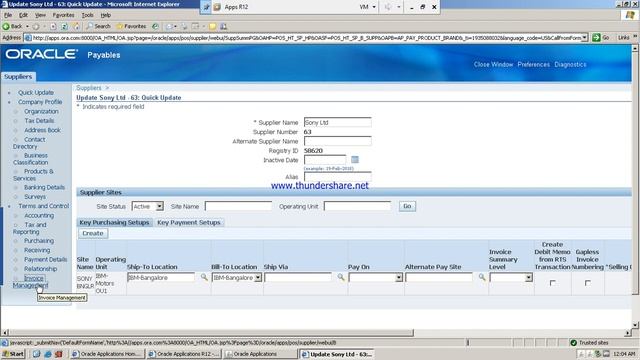This screenshot has width=640, height=360.
Task: Open the Favorites toolbar button
Action: point(131,26)
